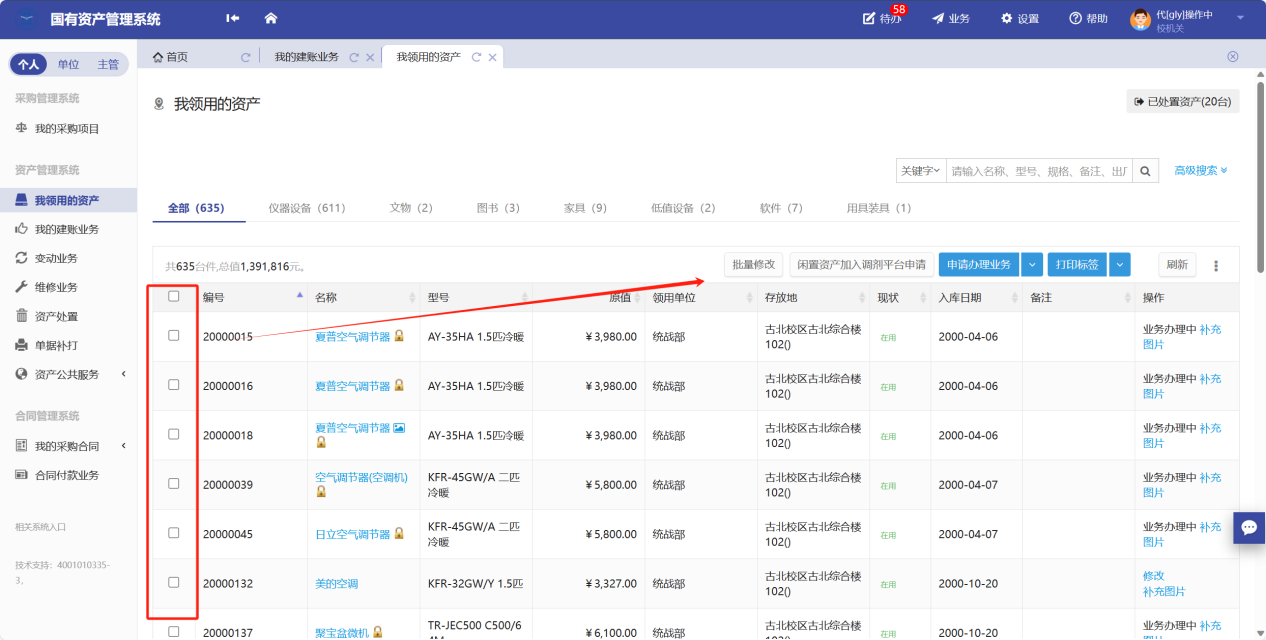Screen dimensions: 1266x640
Task: Click the keyword search input field
Action: click(x=1039, y=171)
